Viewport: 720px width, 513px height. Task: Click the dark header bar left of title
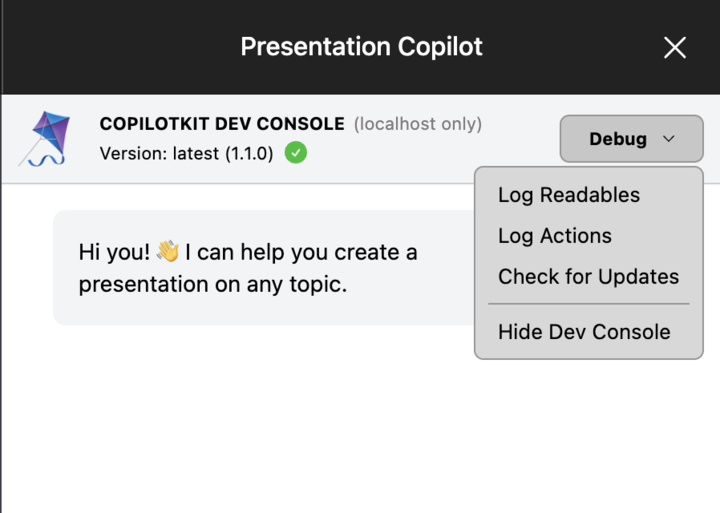(110, 47)
